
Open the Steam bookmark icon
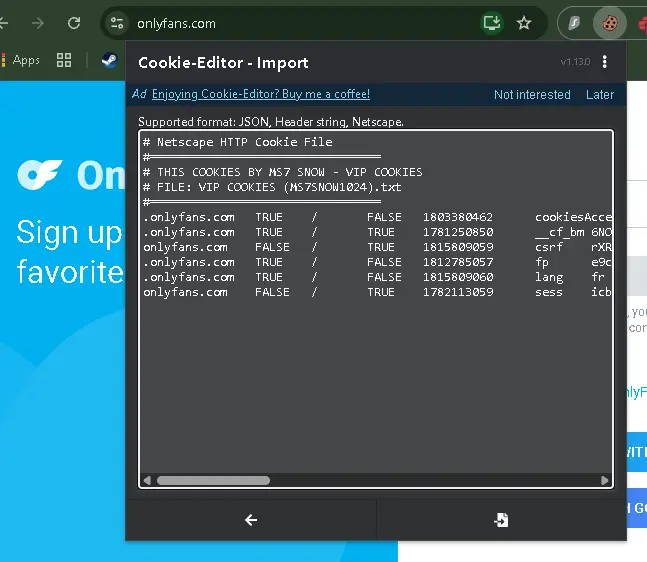tap(109, 60)
